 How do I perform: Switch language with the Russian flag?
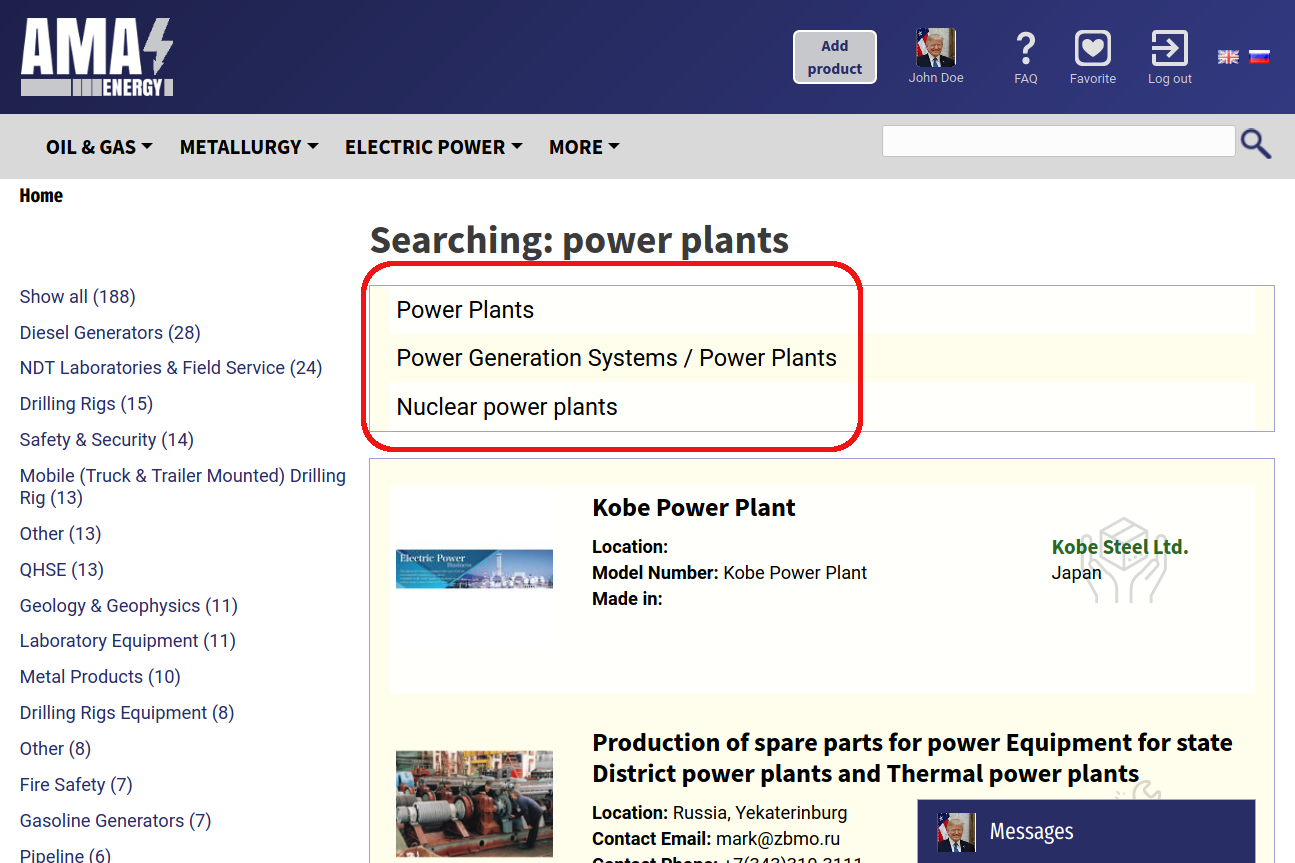click(x=1259, y=57)
